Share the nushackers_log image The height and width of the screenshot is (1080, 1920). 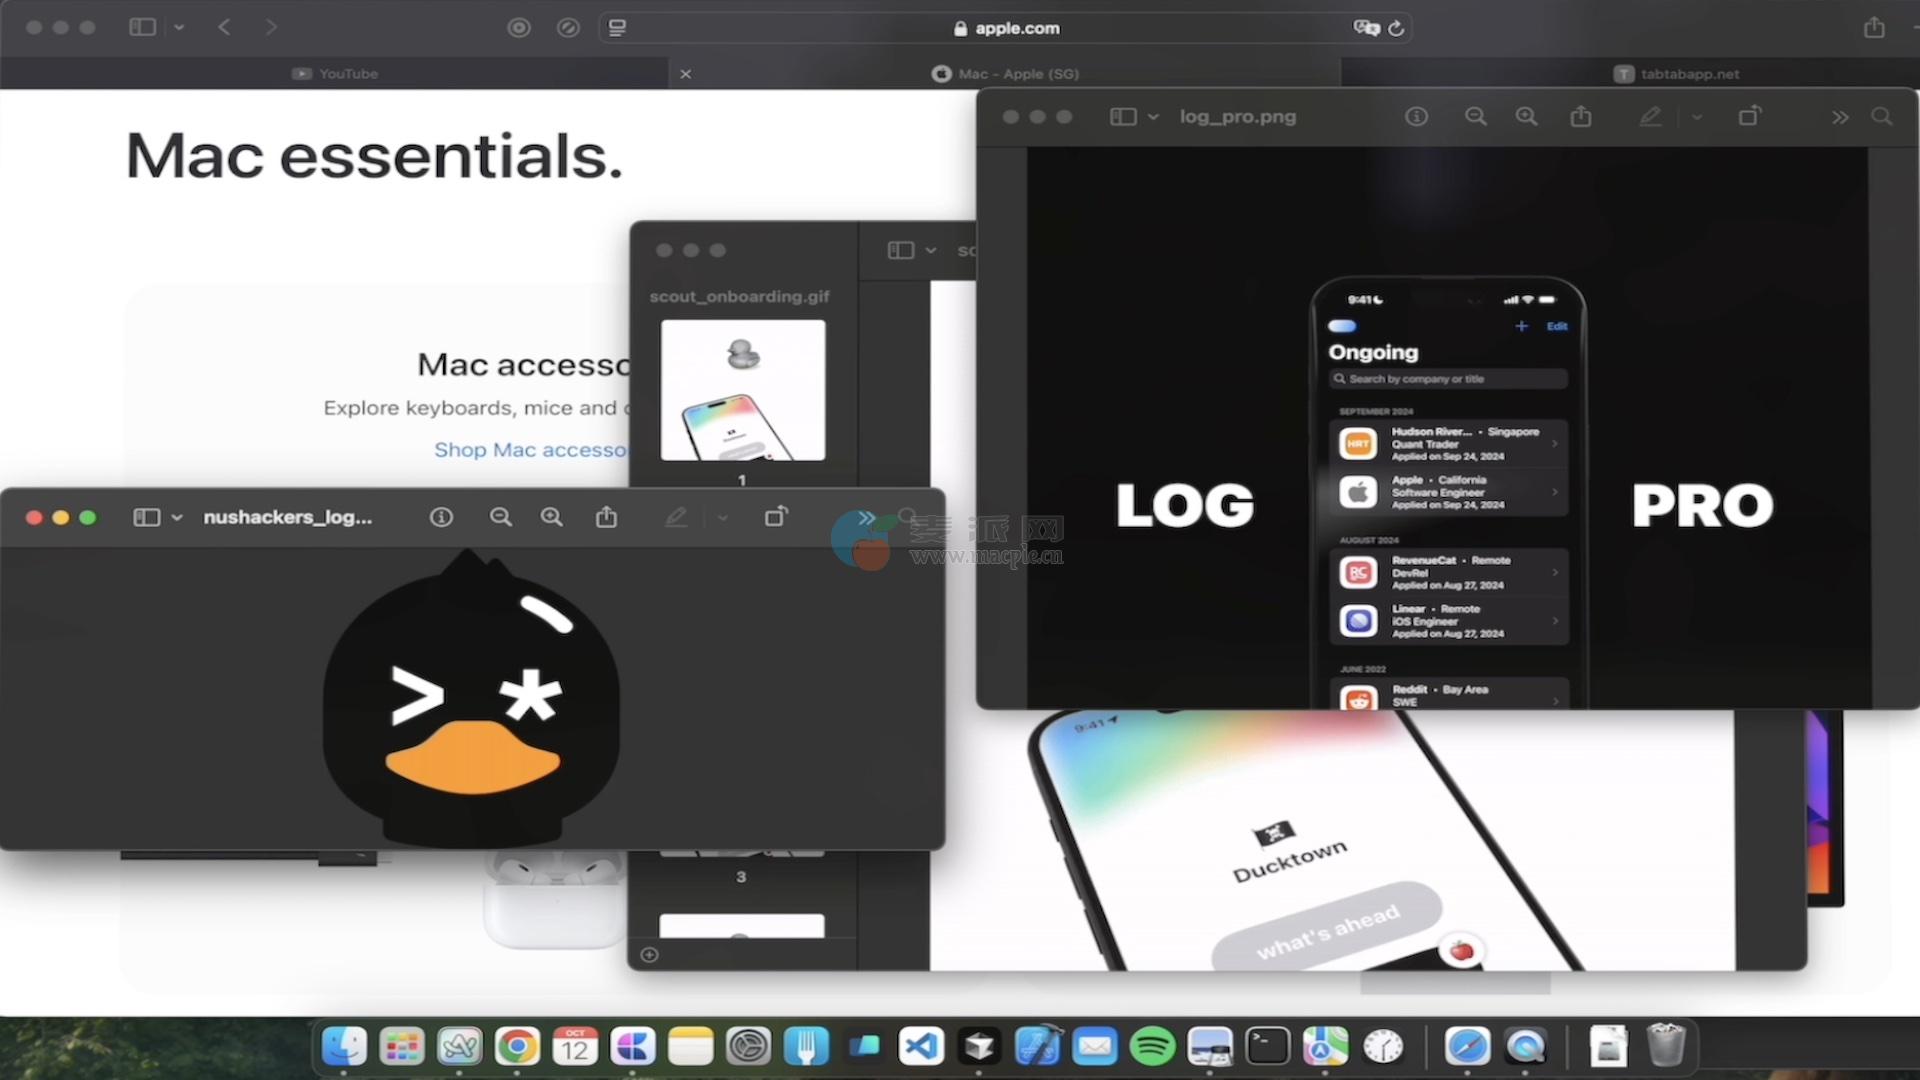[x=606, y=516]
